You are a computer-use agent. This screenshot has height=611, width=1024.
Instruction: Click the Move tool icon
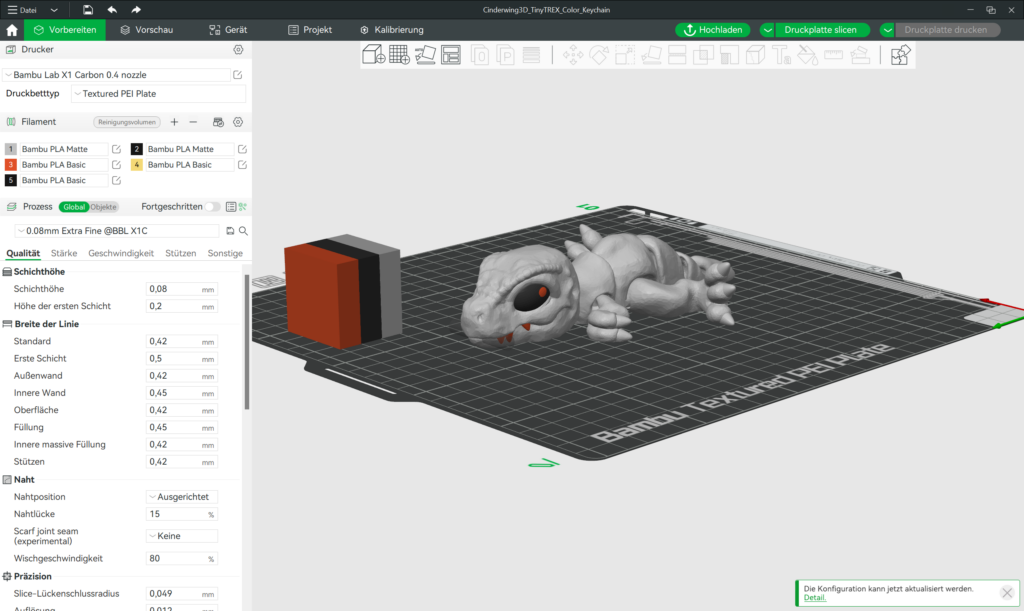573,55
